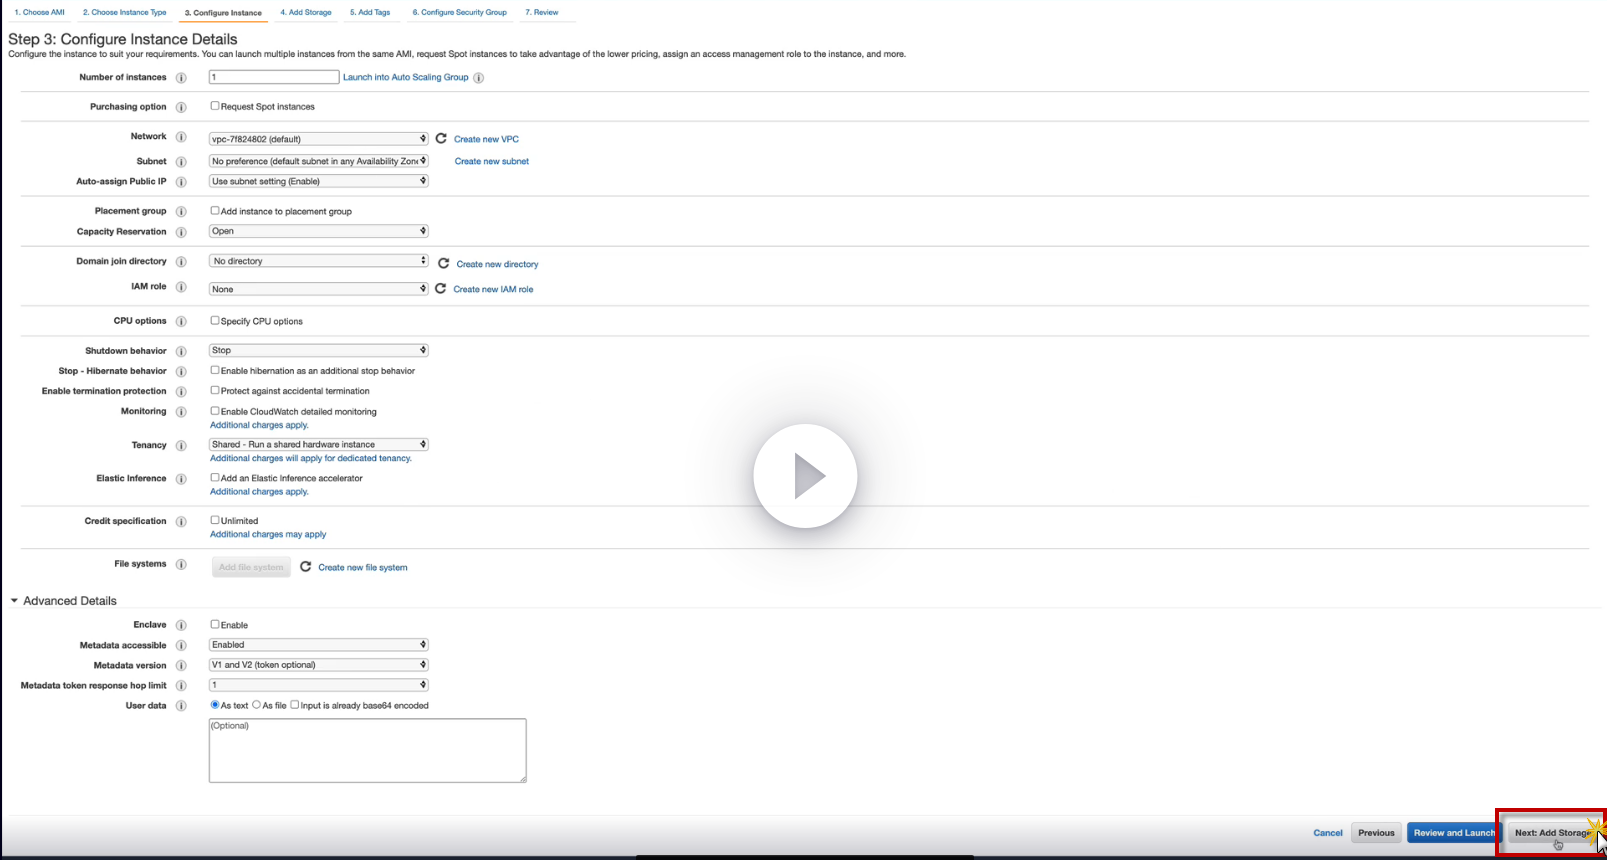Refresh the IAM role list
The height and width of the screenshot is (860, 1607).
440,288
